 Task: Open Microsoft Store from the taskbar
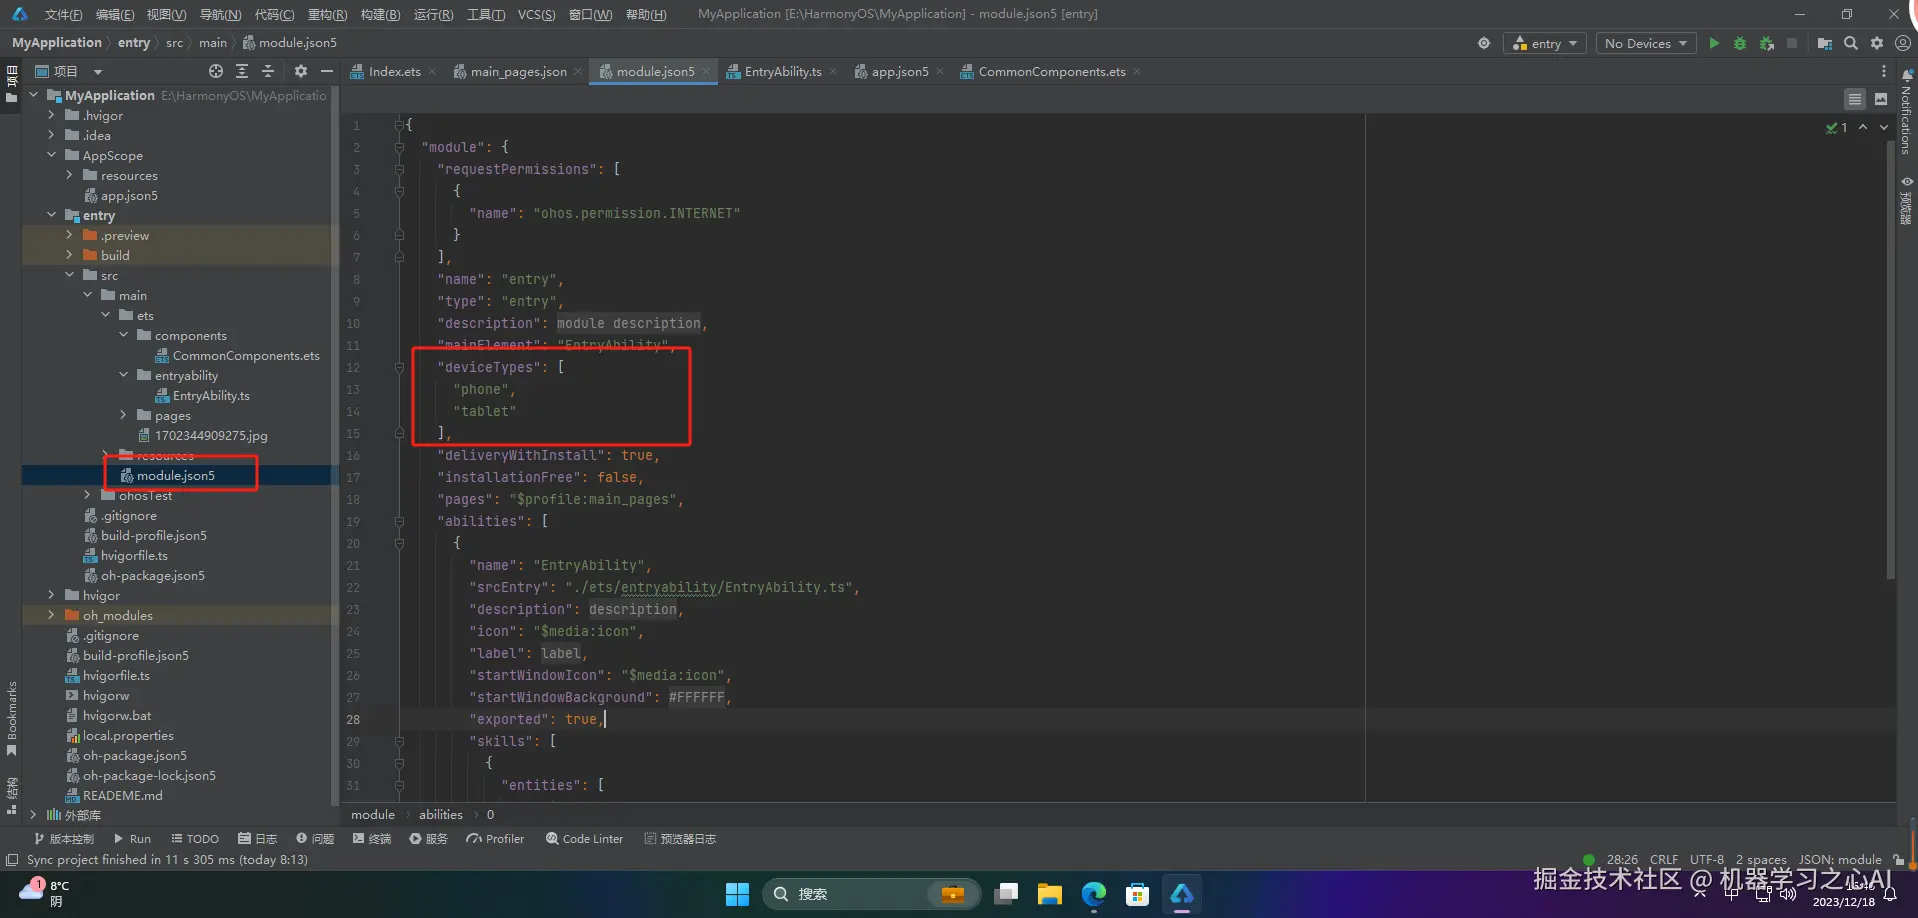1138,894
